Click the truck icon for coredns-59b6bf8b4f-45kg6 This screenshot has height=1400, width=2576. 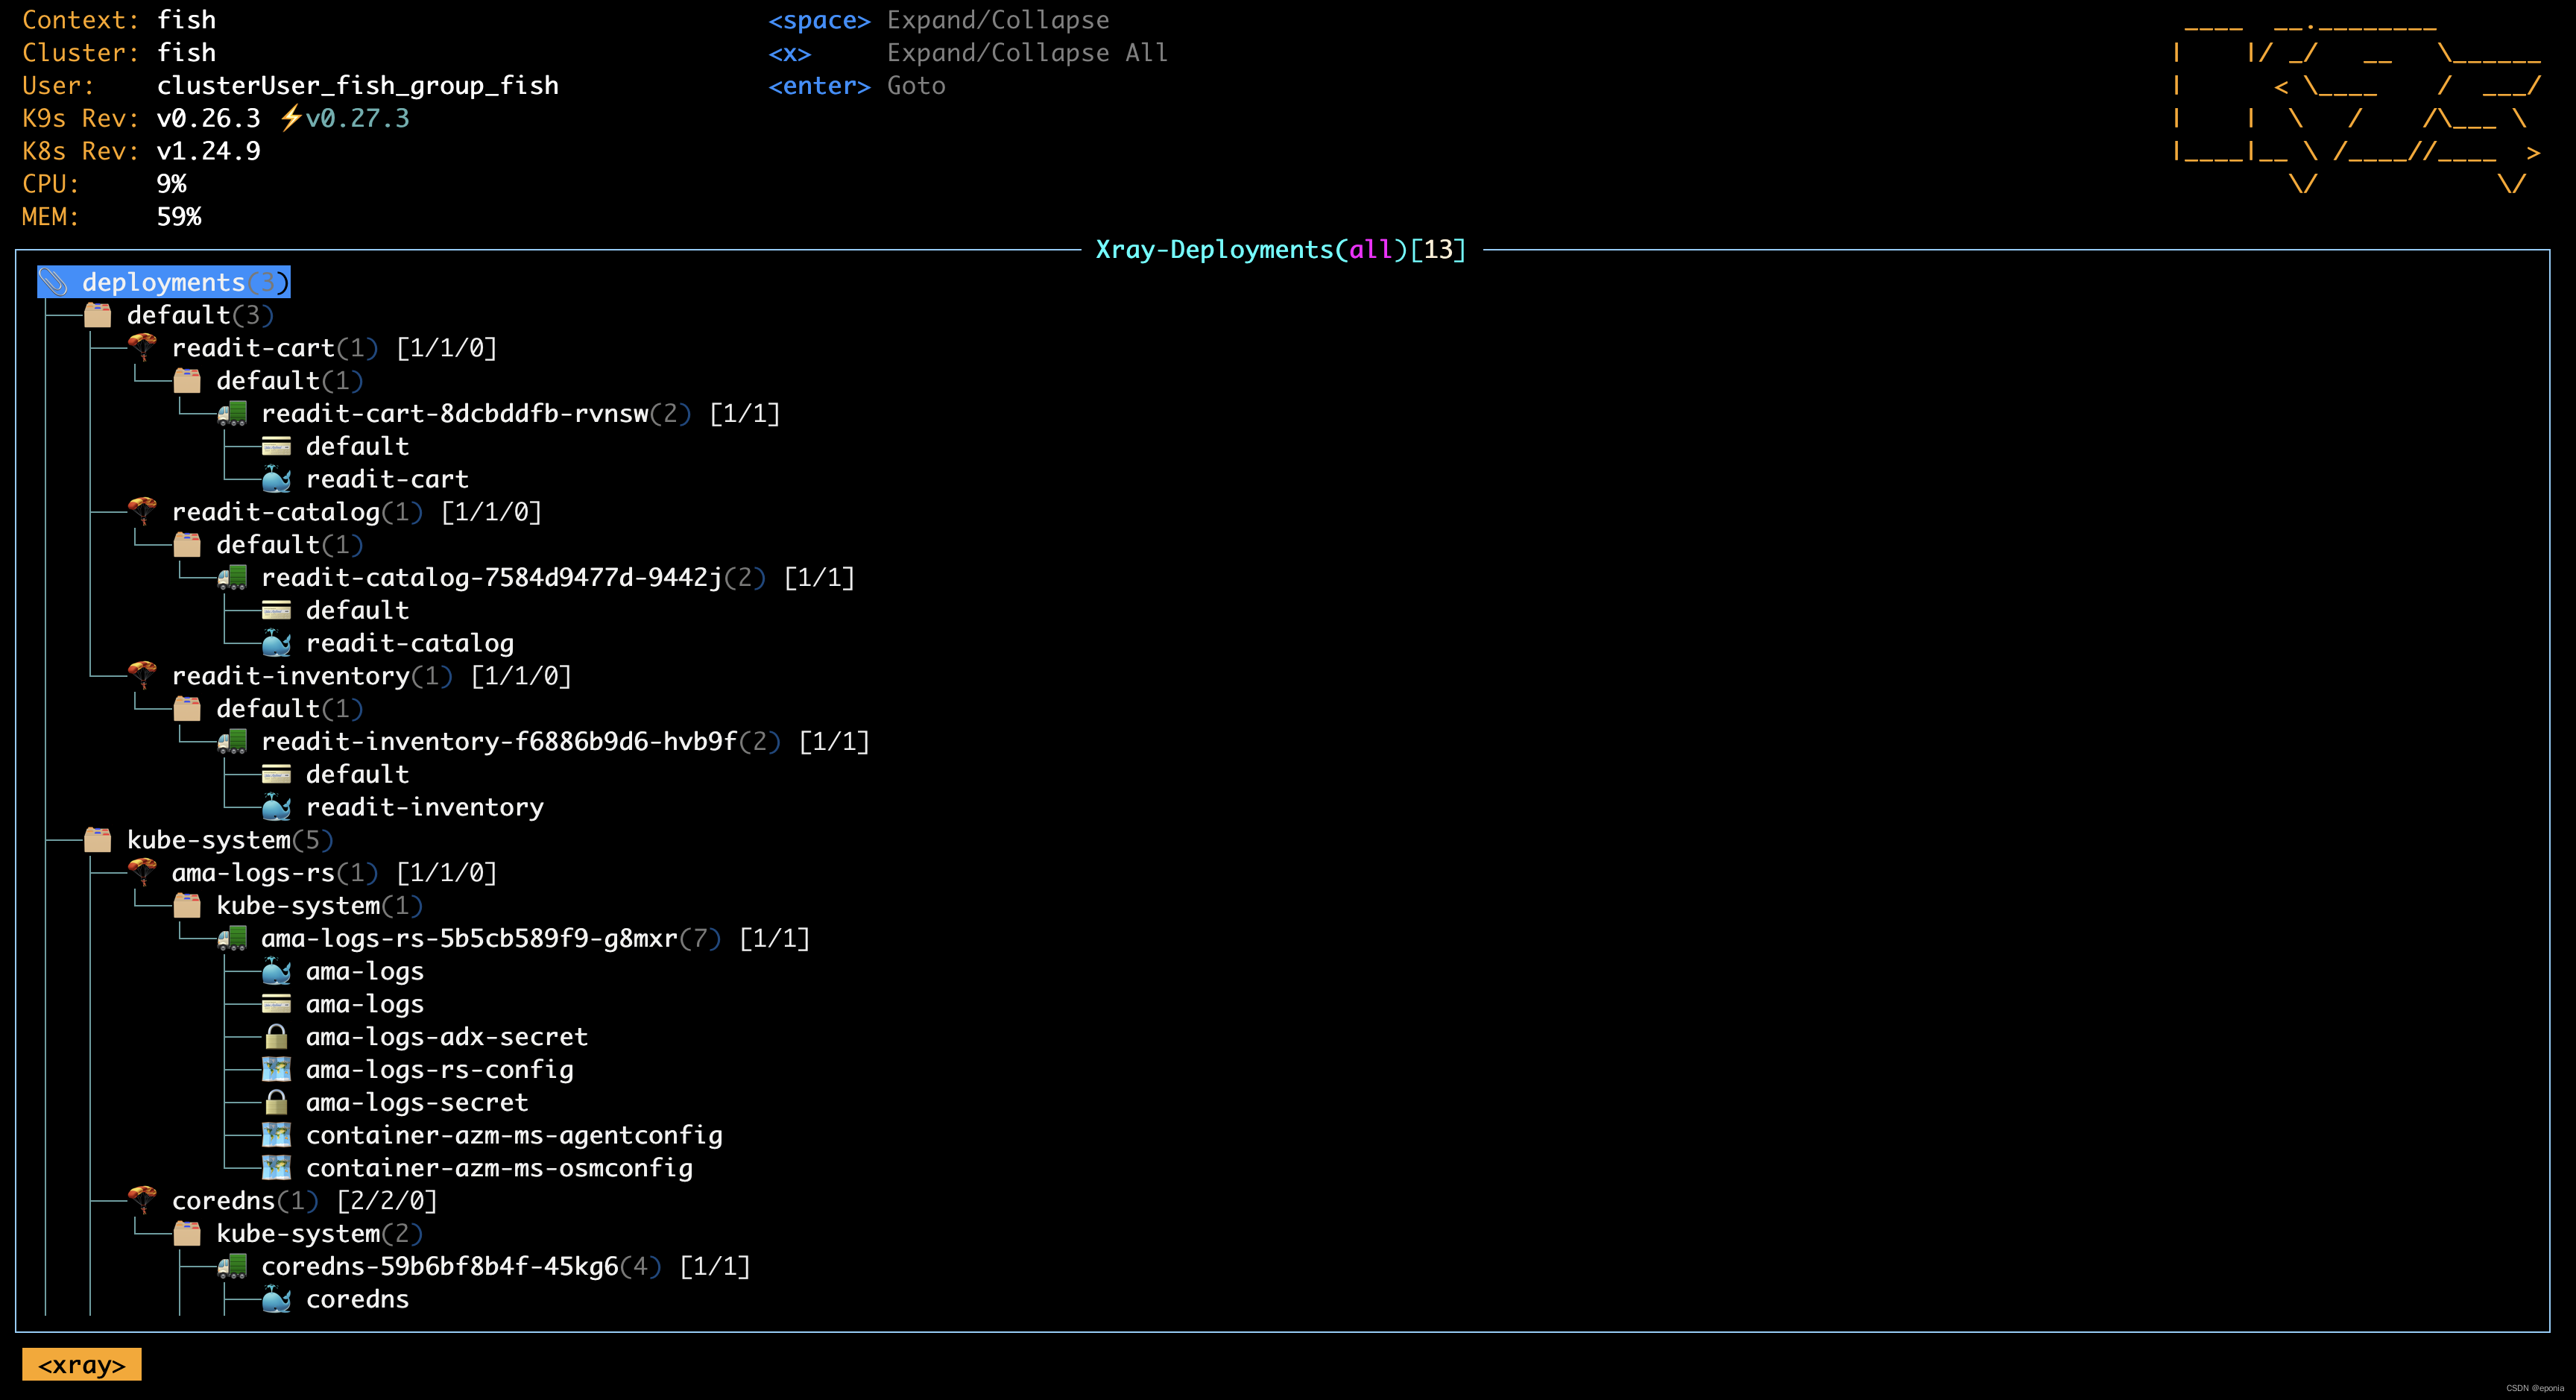(x=232, y=1266)
